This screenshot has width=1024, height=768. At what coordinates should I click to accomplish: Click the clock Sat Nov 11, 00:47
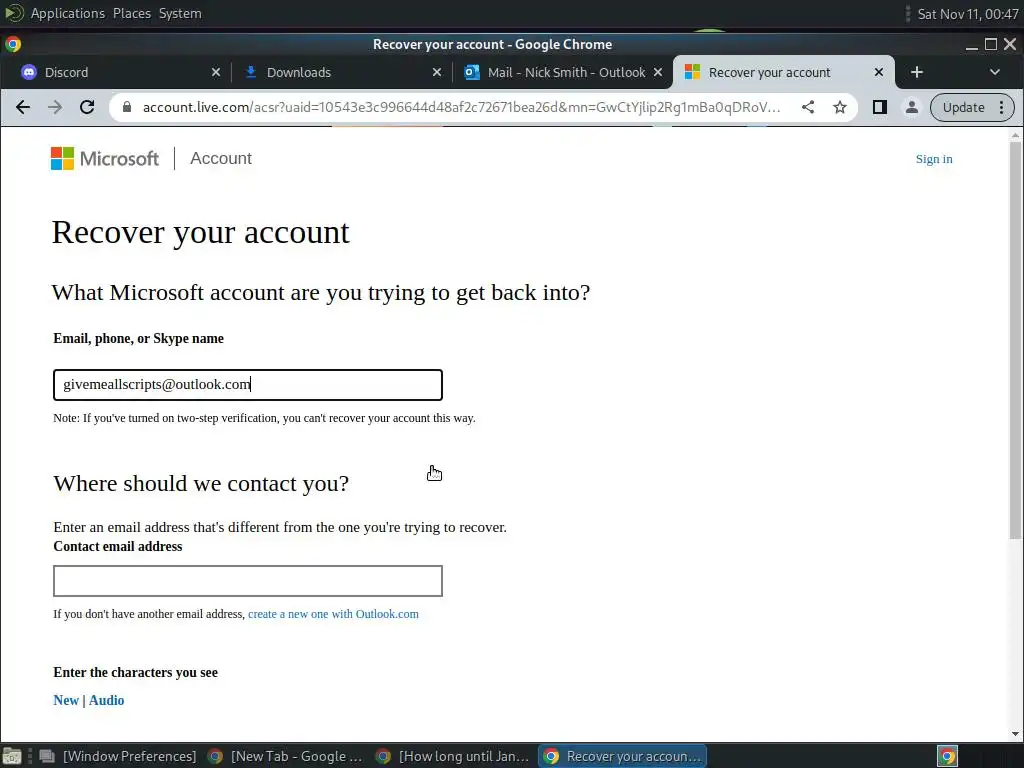tap(968, 14)
